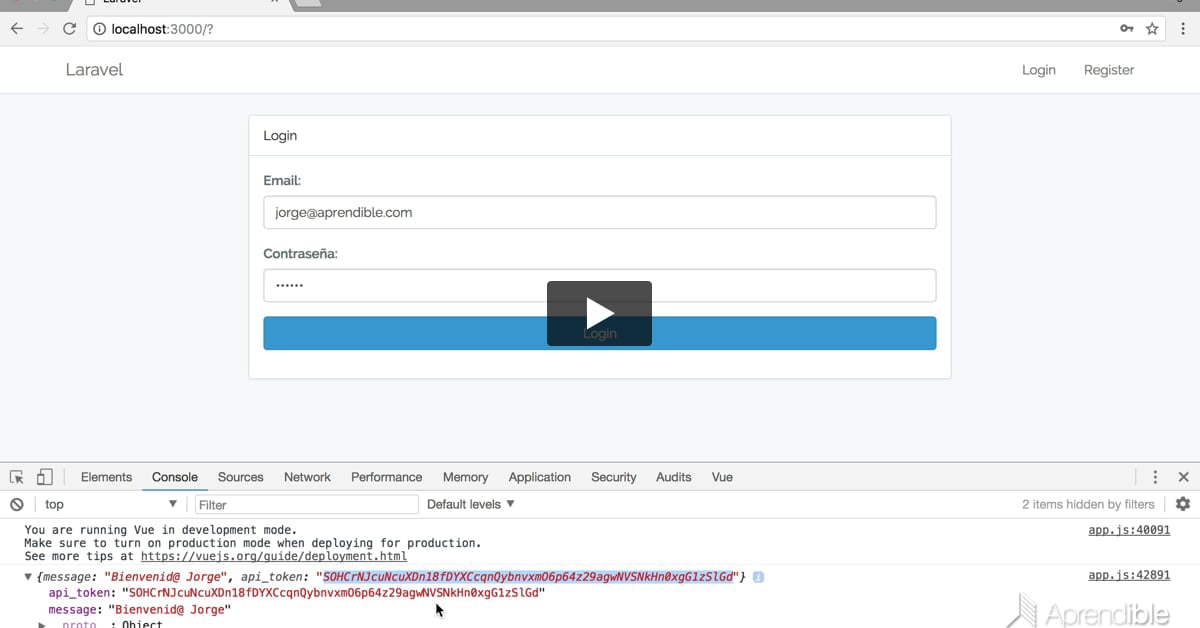Open the Default levels dropdown

tap(470, 504)
